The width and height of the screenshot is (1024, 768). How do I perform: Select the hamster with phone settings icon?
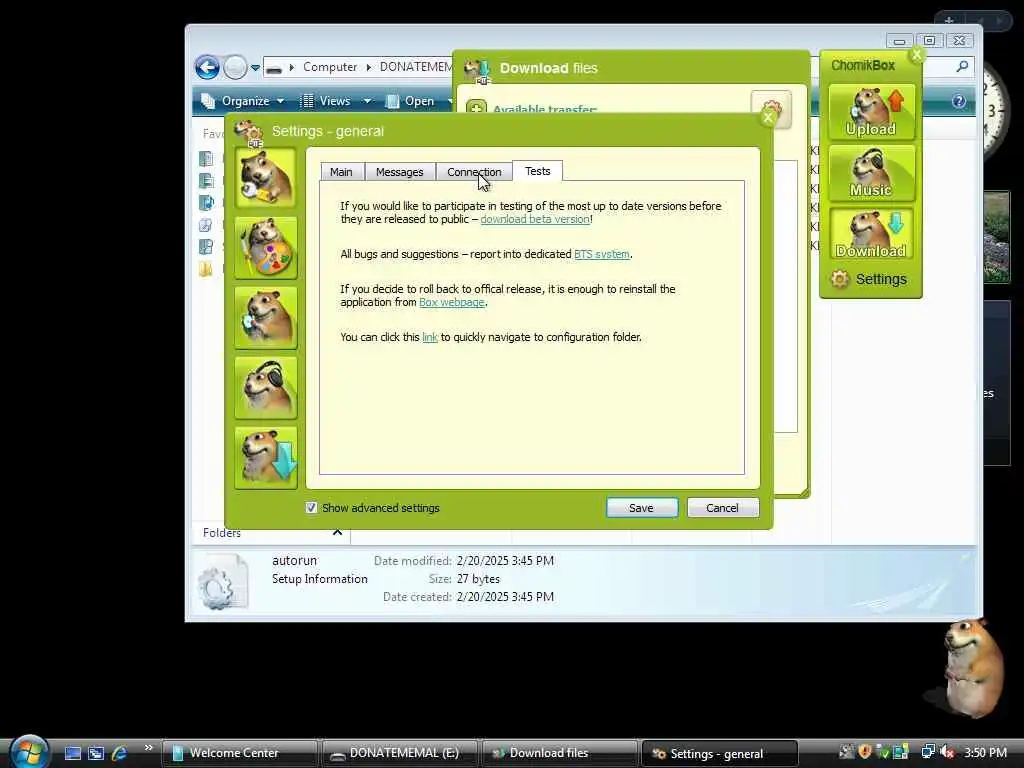coord(266,318)
